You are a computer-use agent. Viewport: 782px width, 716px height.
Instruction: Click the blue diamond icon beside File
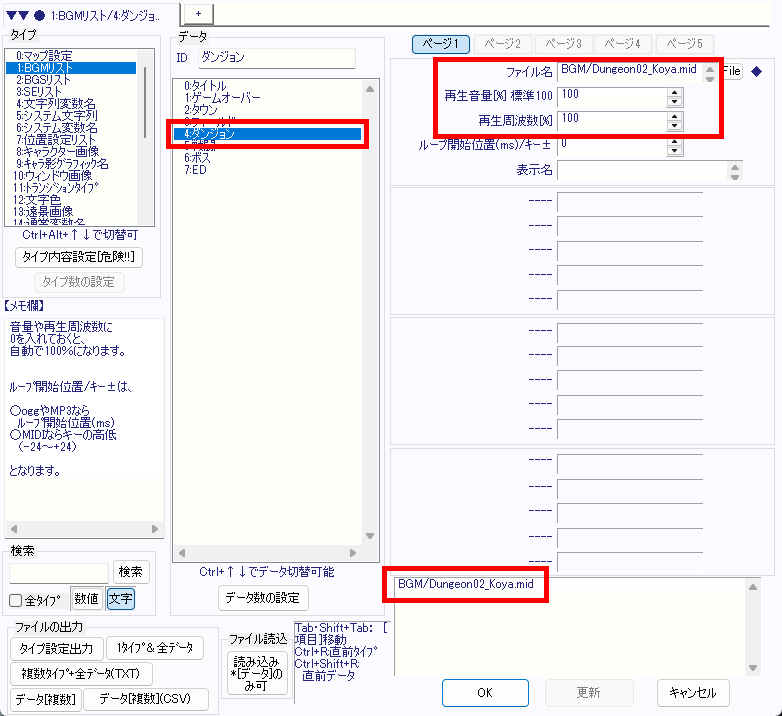pyautogui.click(x=756, y=71)
